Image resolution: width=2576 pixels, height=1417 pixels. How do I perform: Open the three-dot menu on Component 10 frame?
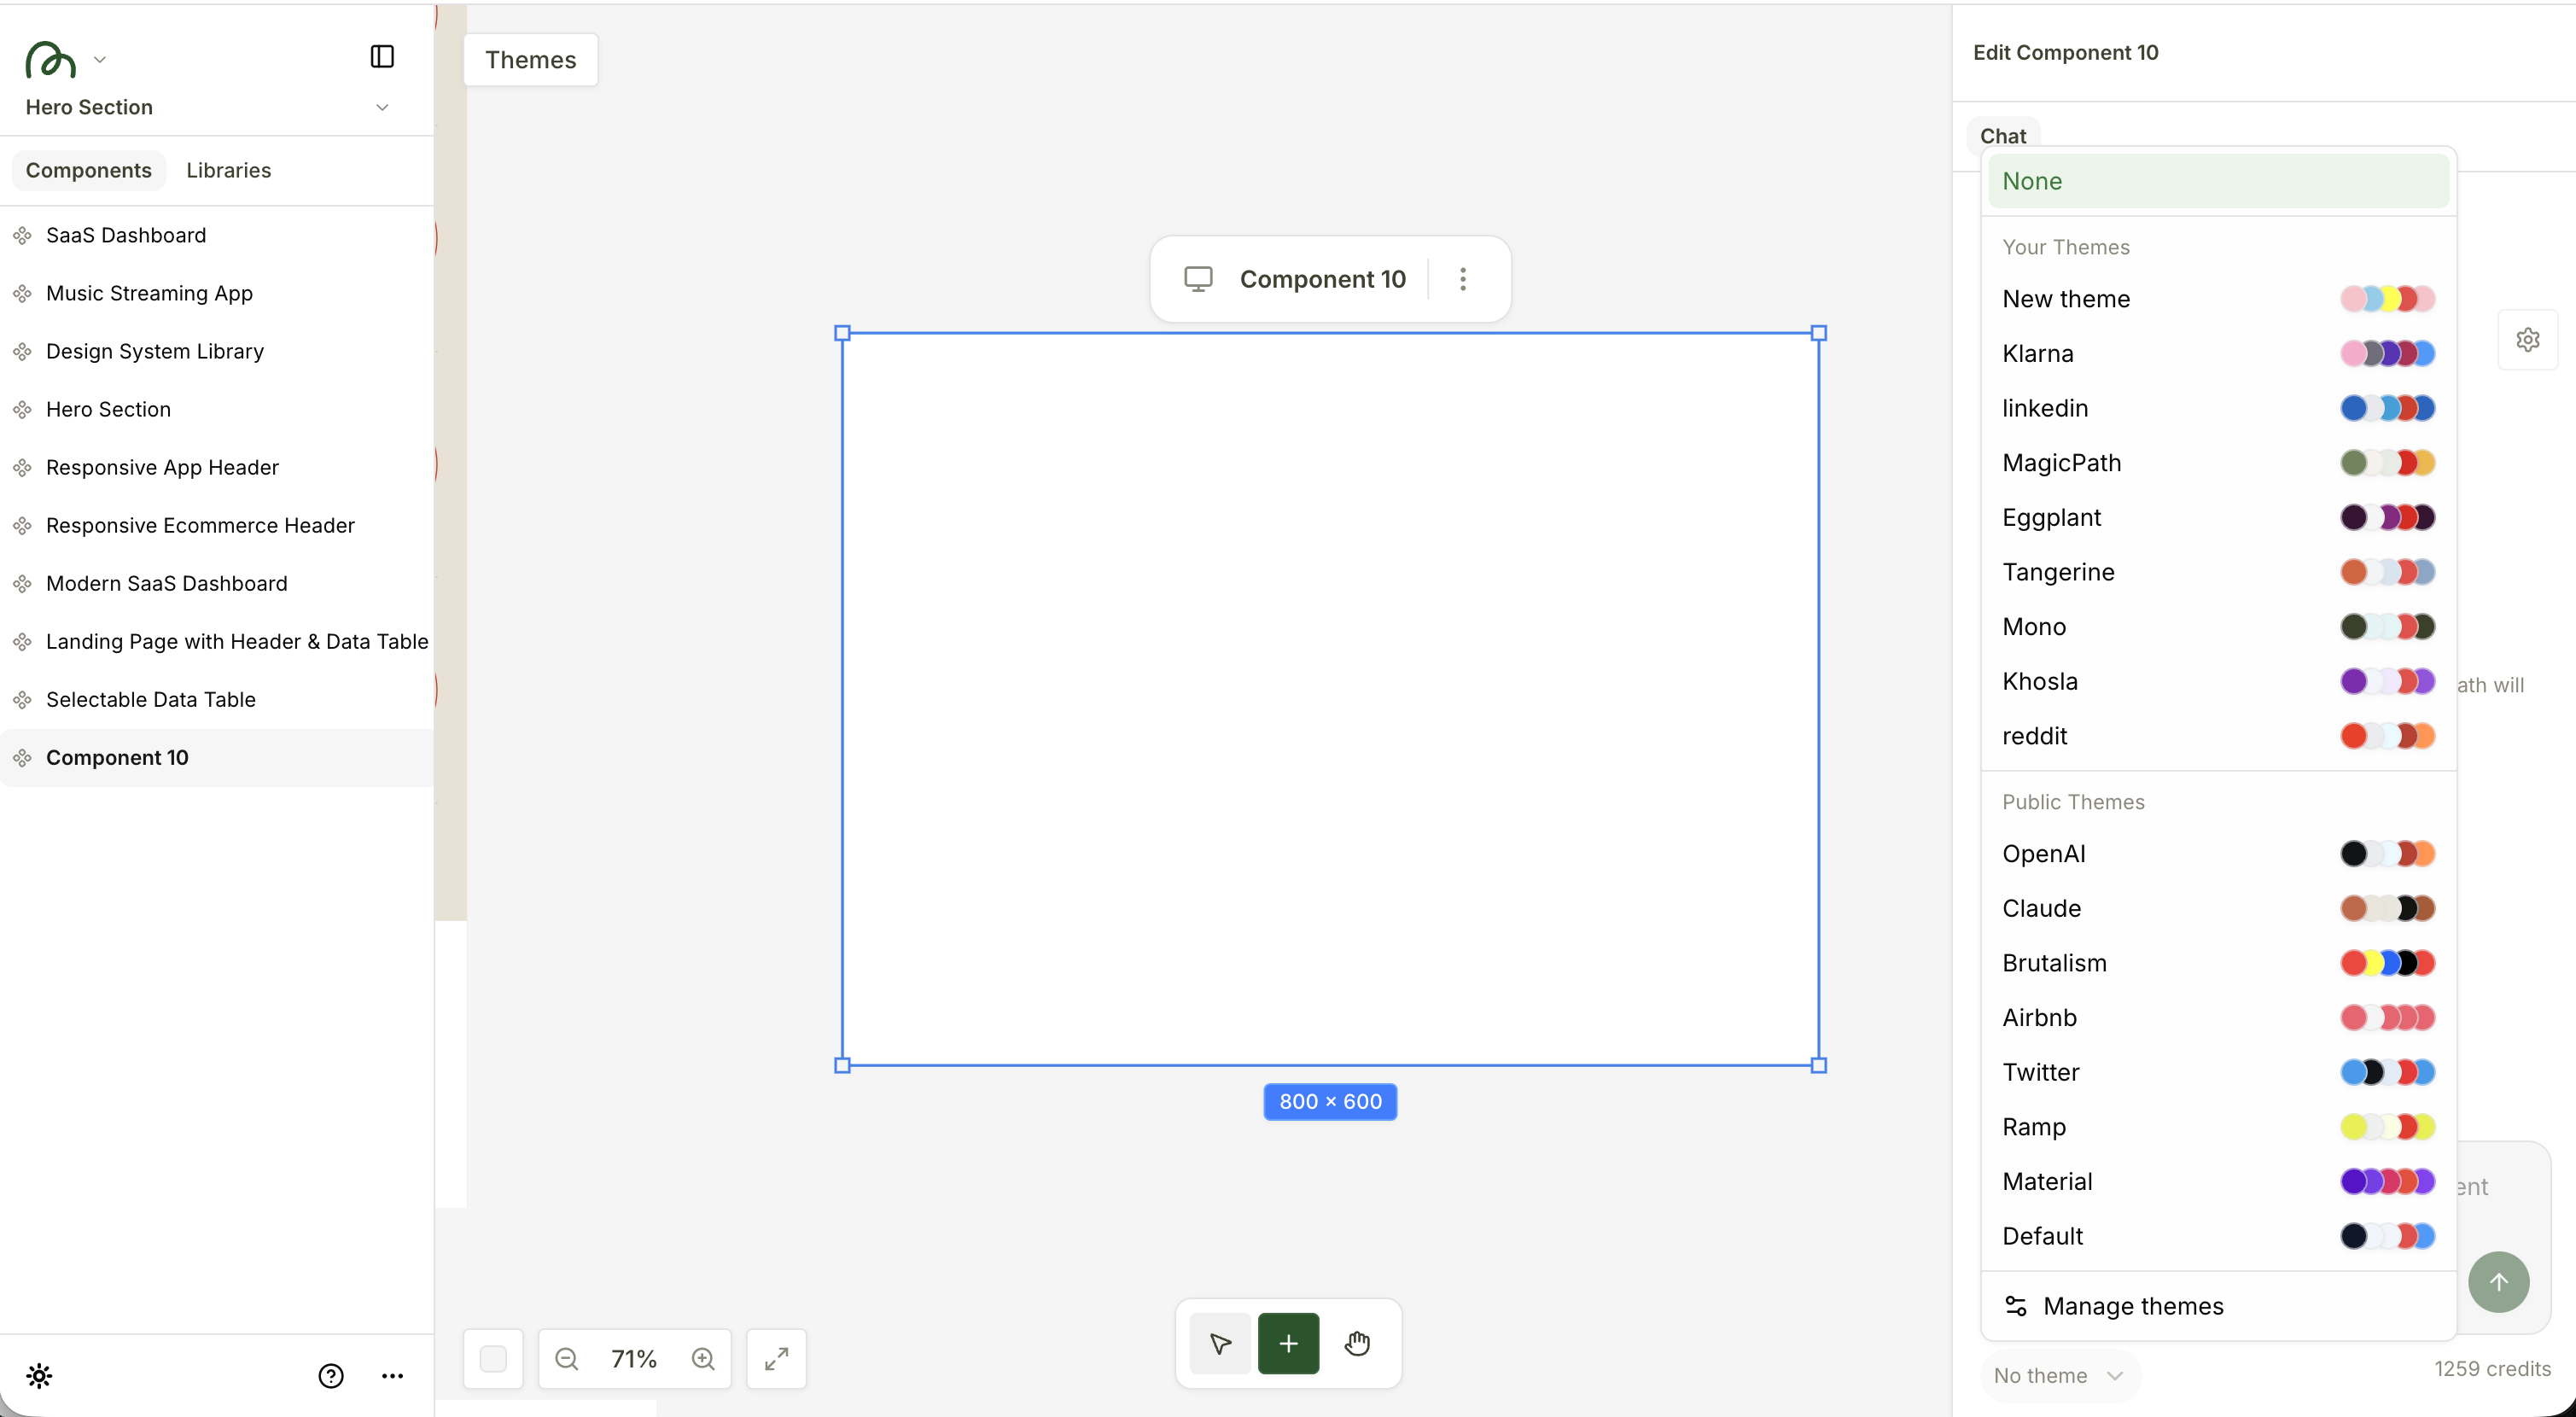tap(1463, 279)
